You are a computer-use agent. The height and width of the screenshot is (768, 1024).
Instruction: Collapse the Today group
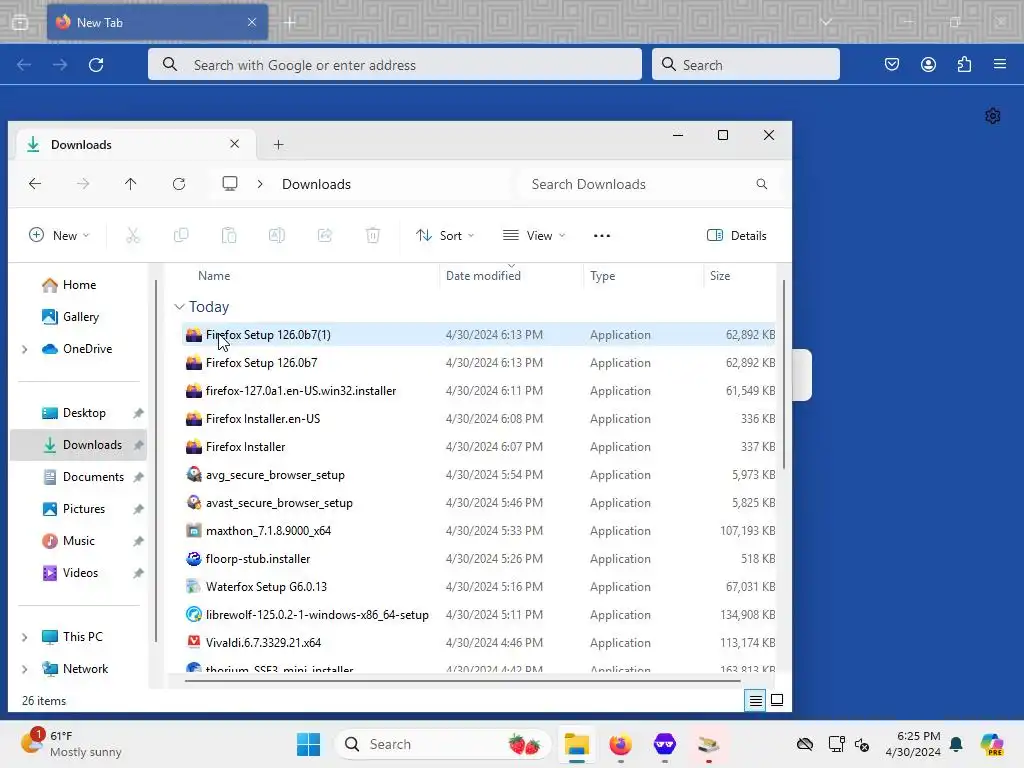179,306
